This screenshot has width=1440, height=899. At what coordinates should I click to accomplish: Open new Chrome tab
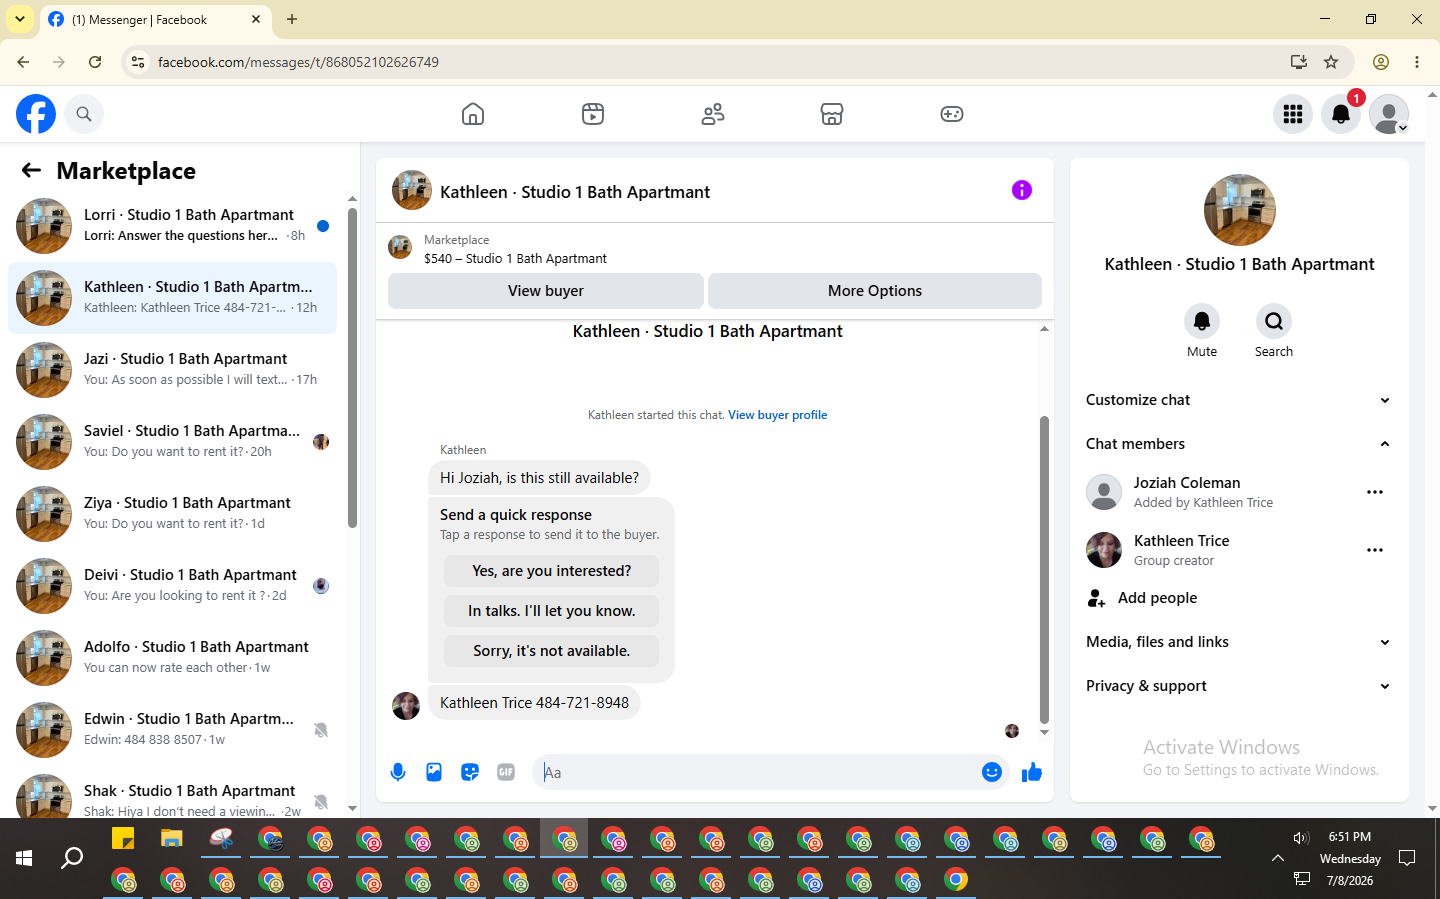[x=292, y=19]
